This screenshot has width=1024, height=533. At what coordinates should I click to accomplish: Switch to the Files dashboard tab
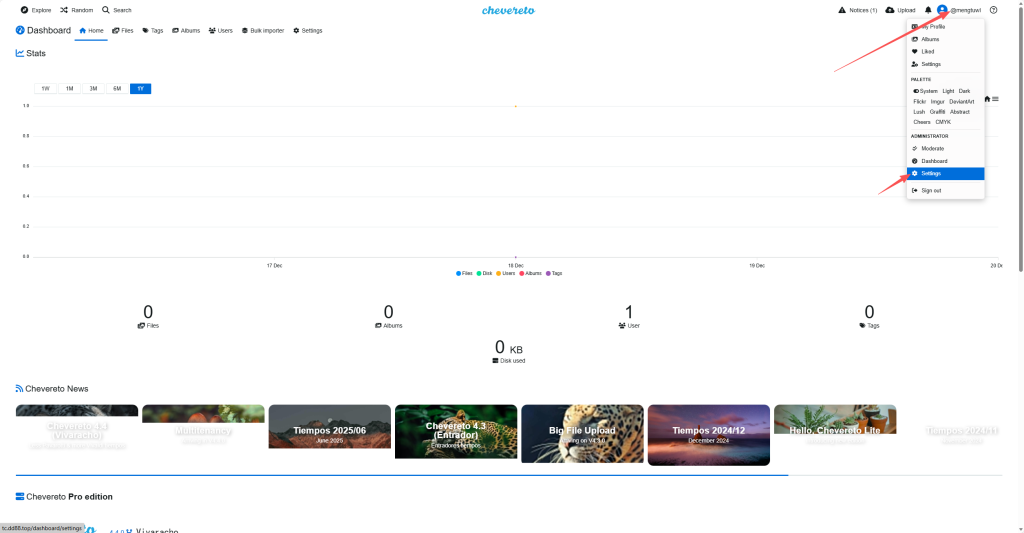coord(123,31)
